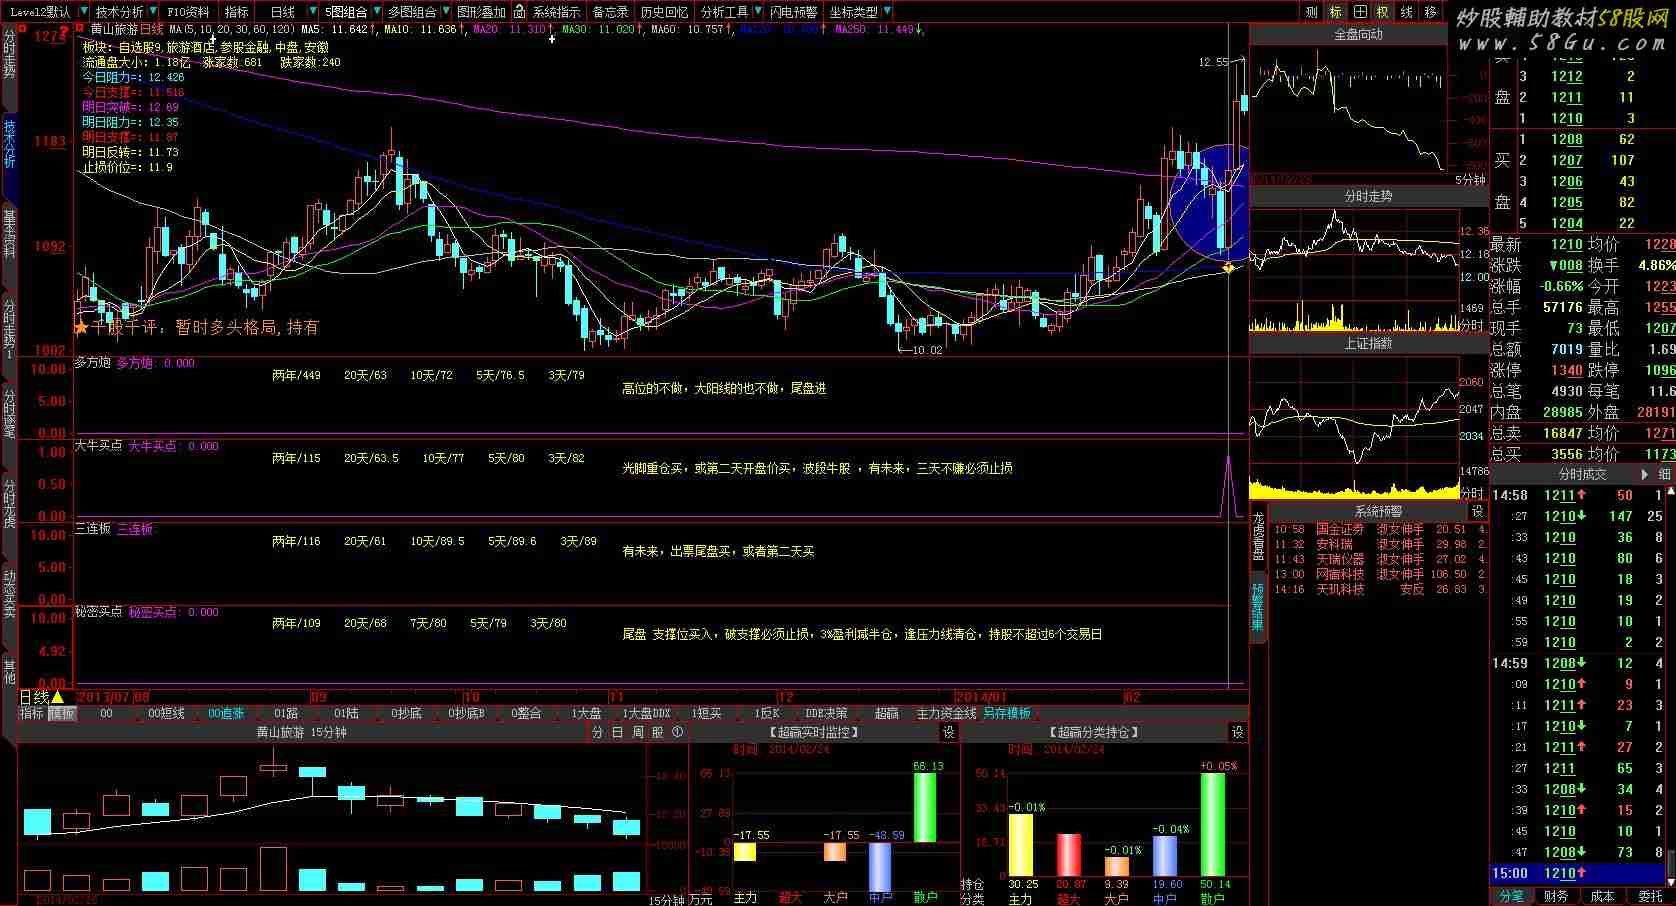The image size is (1676, 906).
Task: Click the 分时成交 panel header
Action: (1582, 474)
